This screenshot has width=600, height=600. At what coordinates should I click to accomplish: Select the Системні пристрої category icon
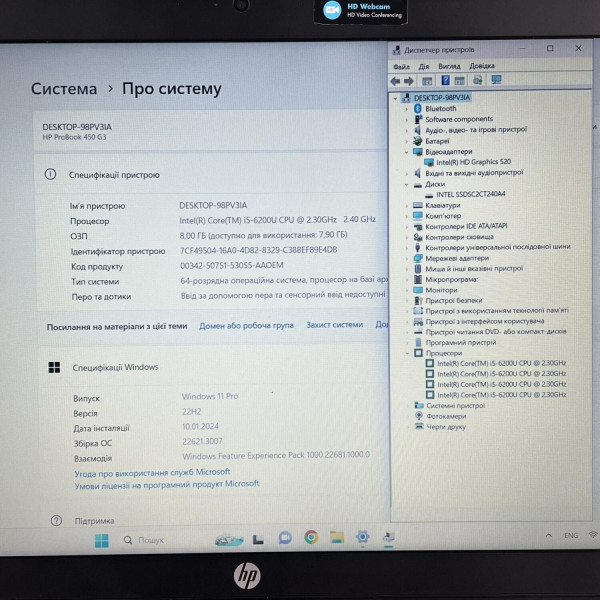pyautogui.click(x=419, y=405)
